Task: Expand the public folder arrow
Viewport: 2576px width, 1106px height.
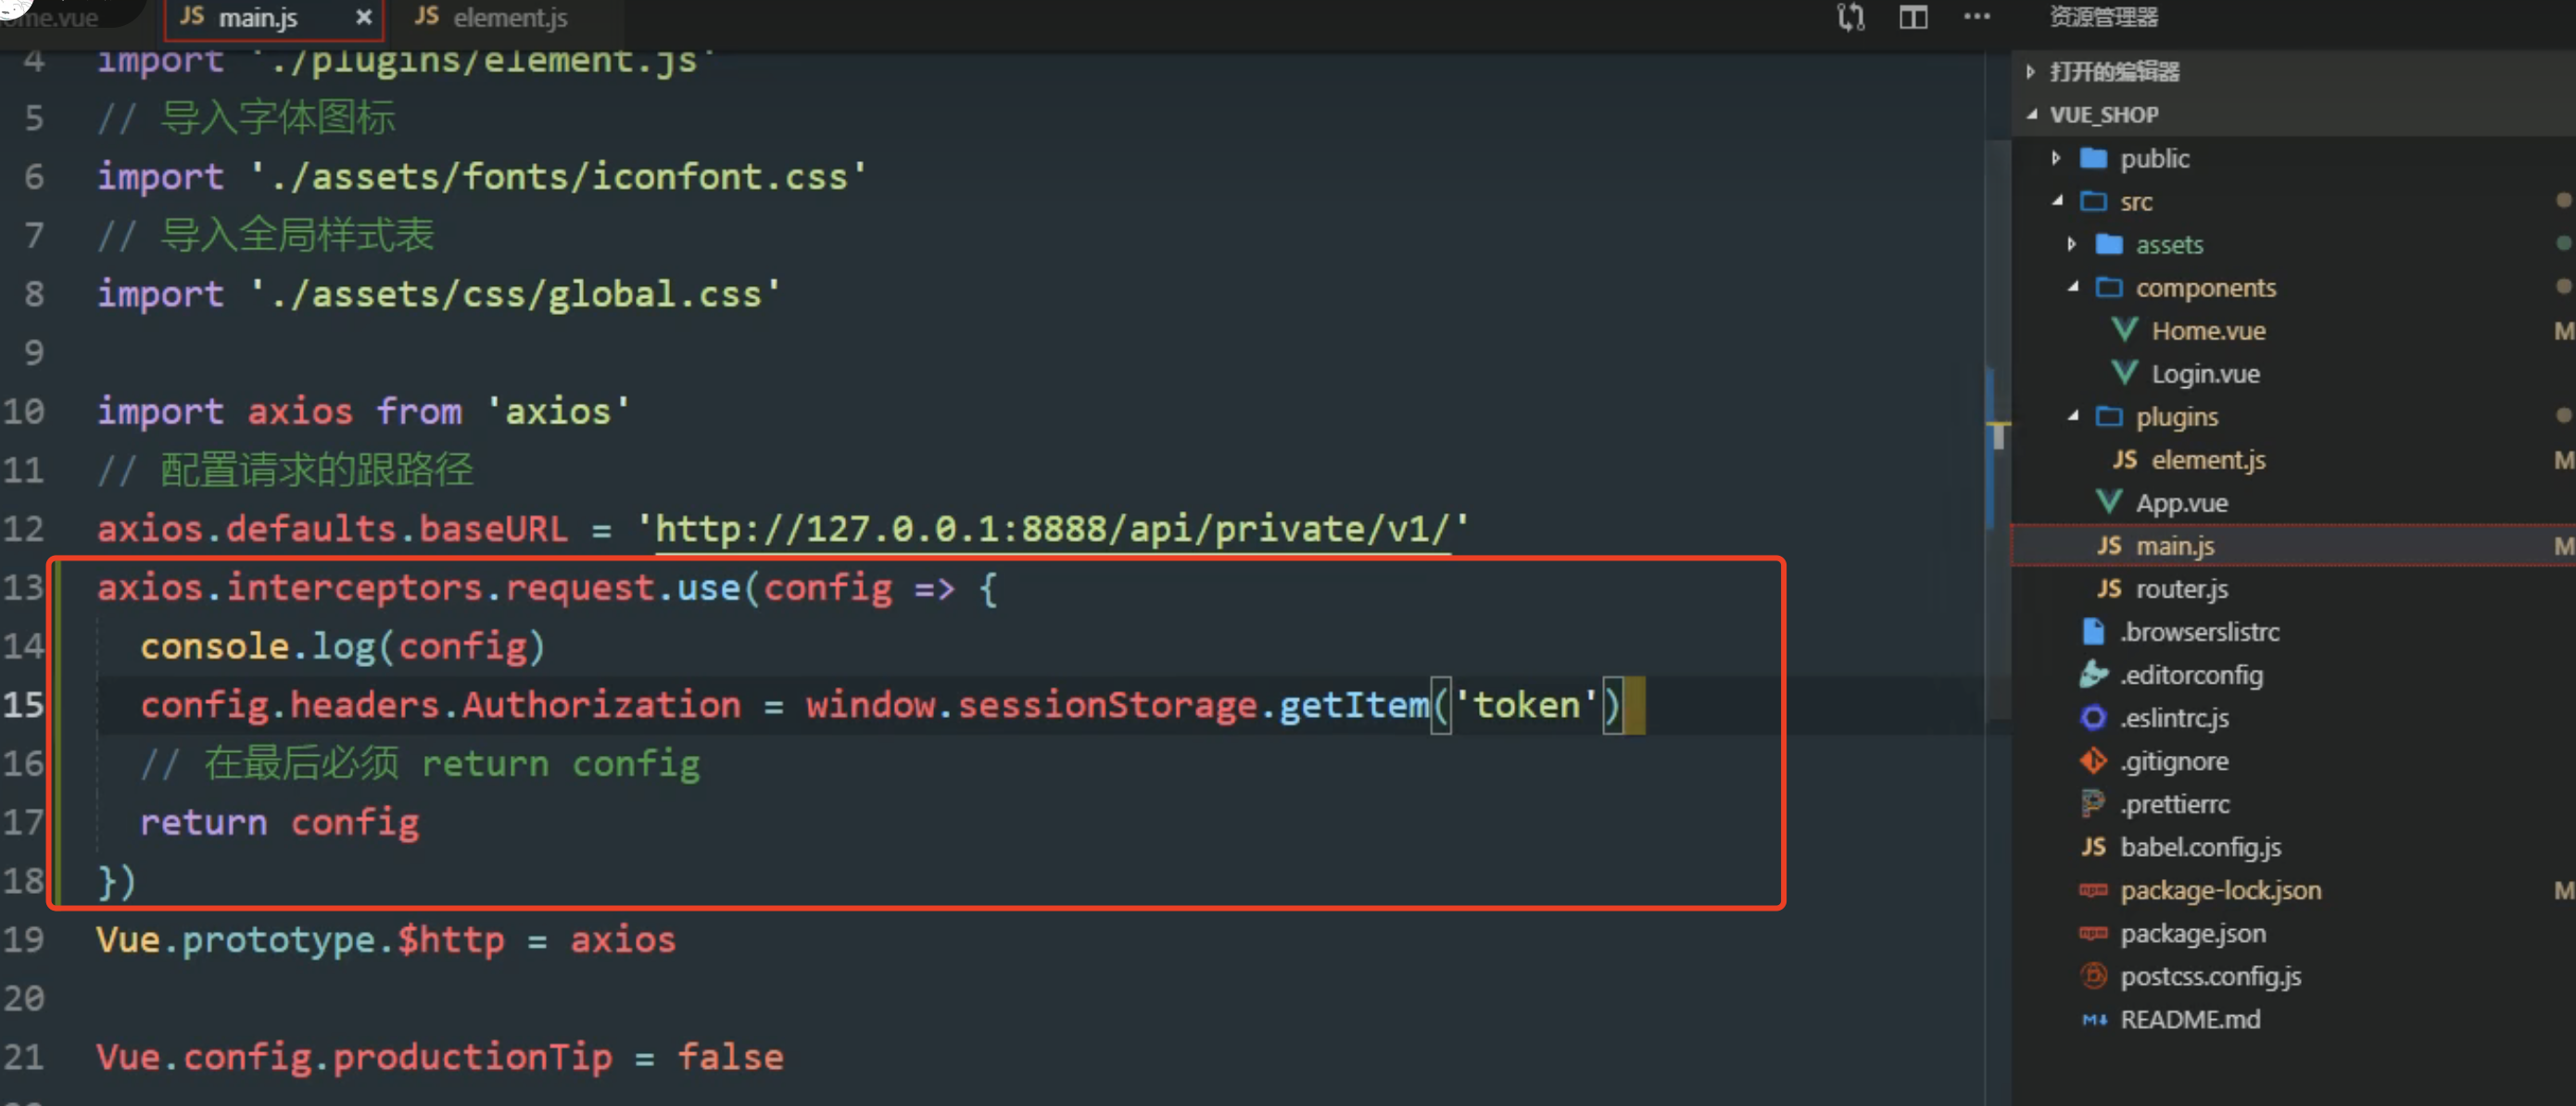Action: click(2055, 158)
